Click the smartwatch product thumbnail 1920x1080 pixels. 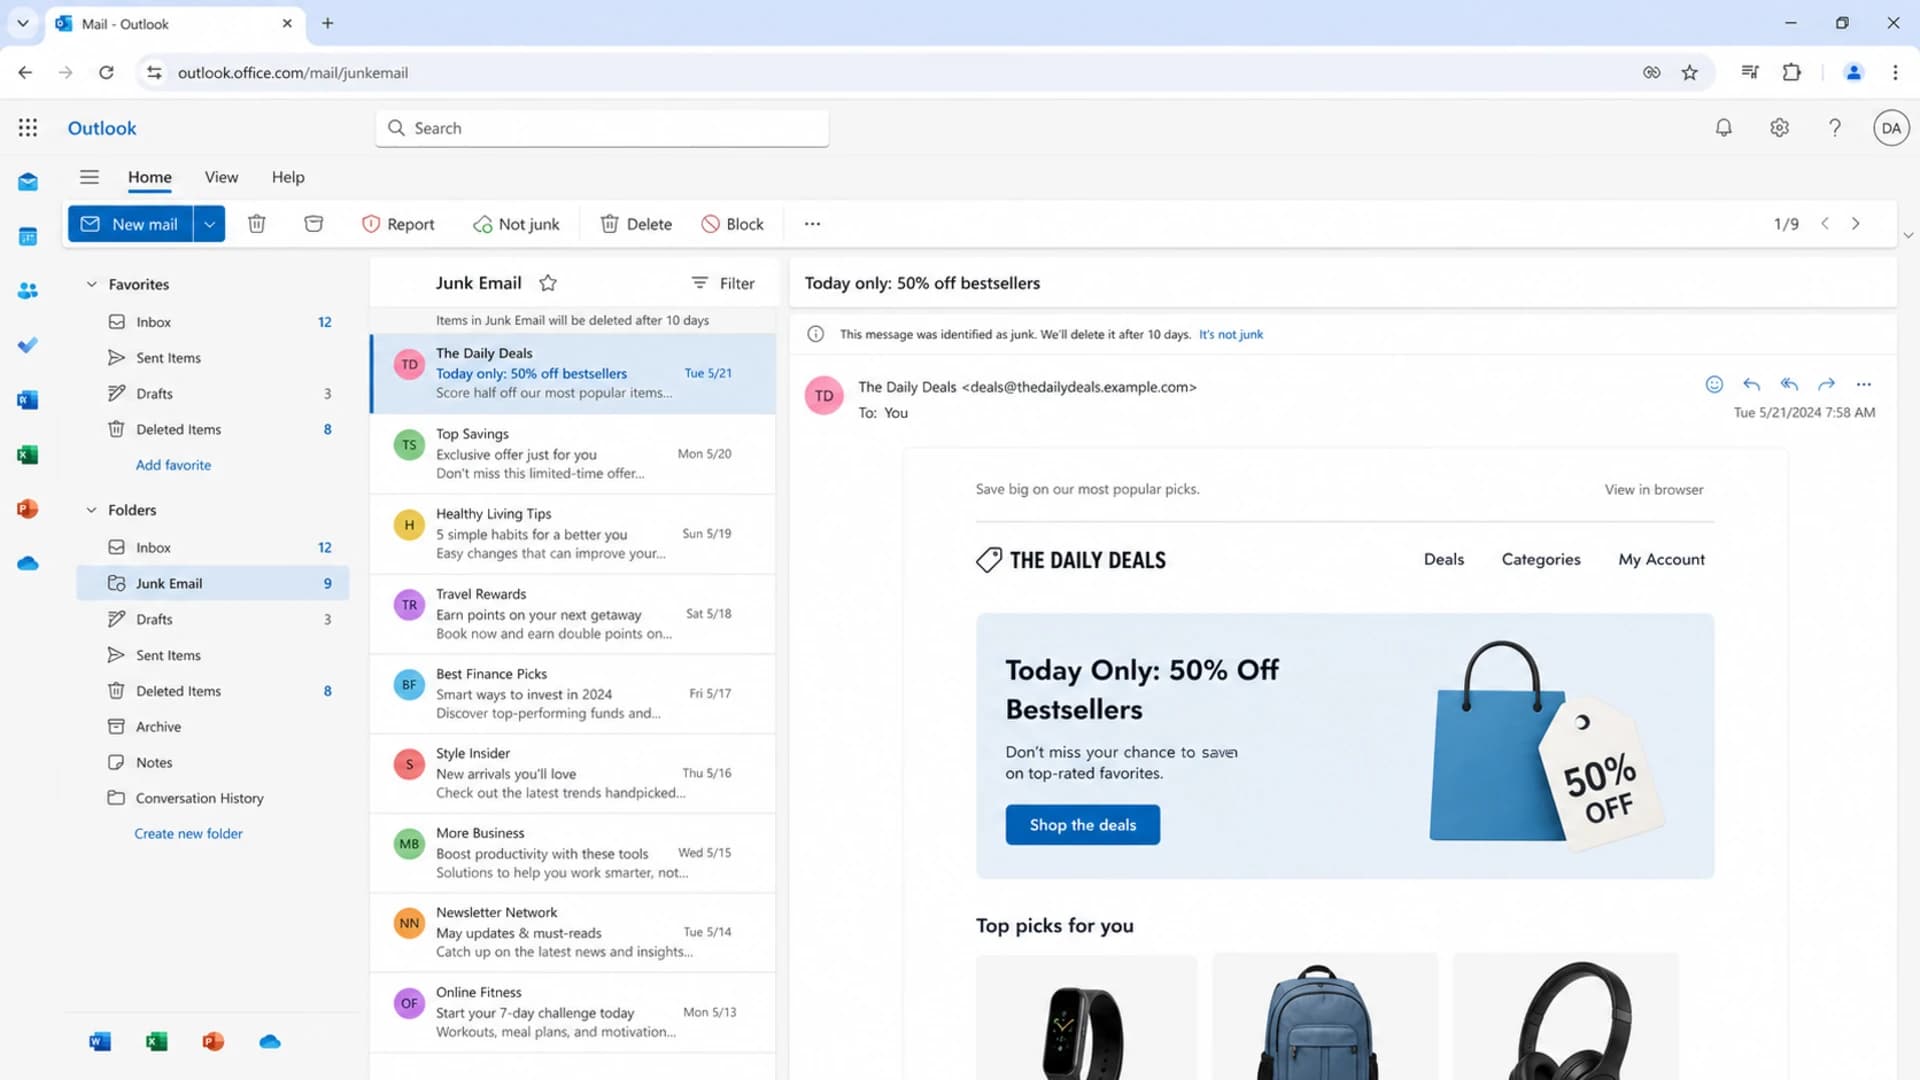[1086, 1017]
